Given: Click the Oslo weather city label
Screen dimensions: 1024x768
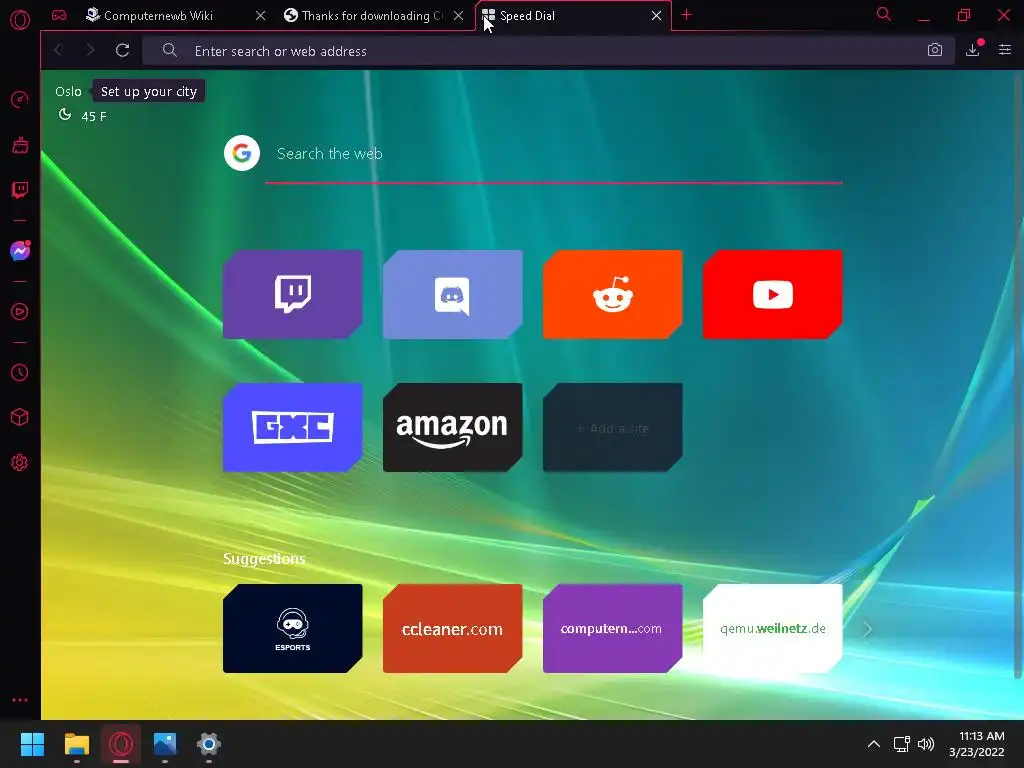Looking at the screenshot, I should pos(69,91).
